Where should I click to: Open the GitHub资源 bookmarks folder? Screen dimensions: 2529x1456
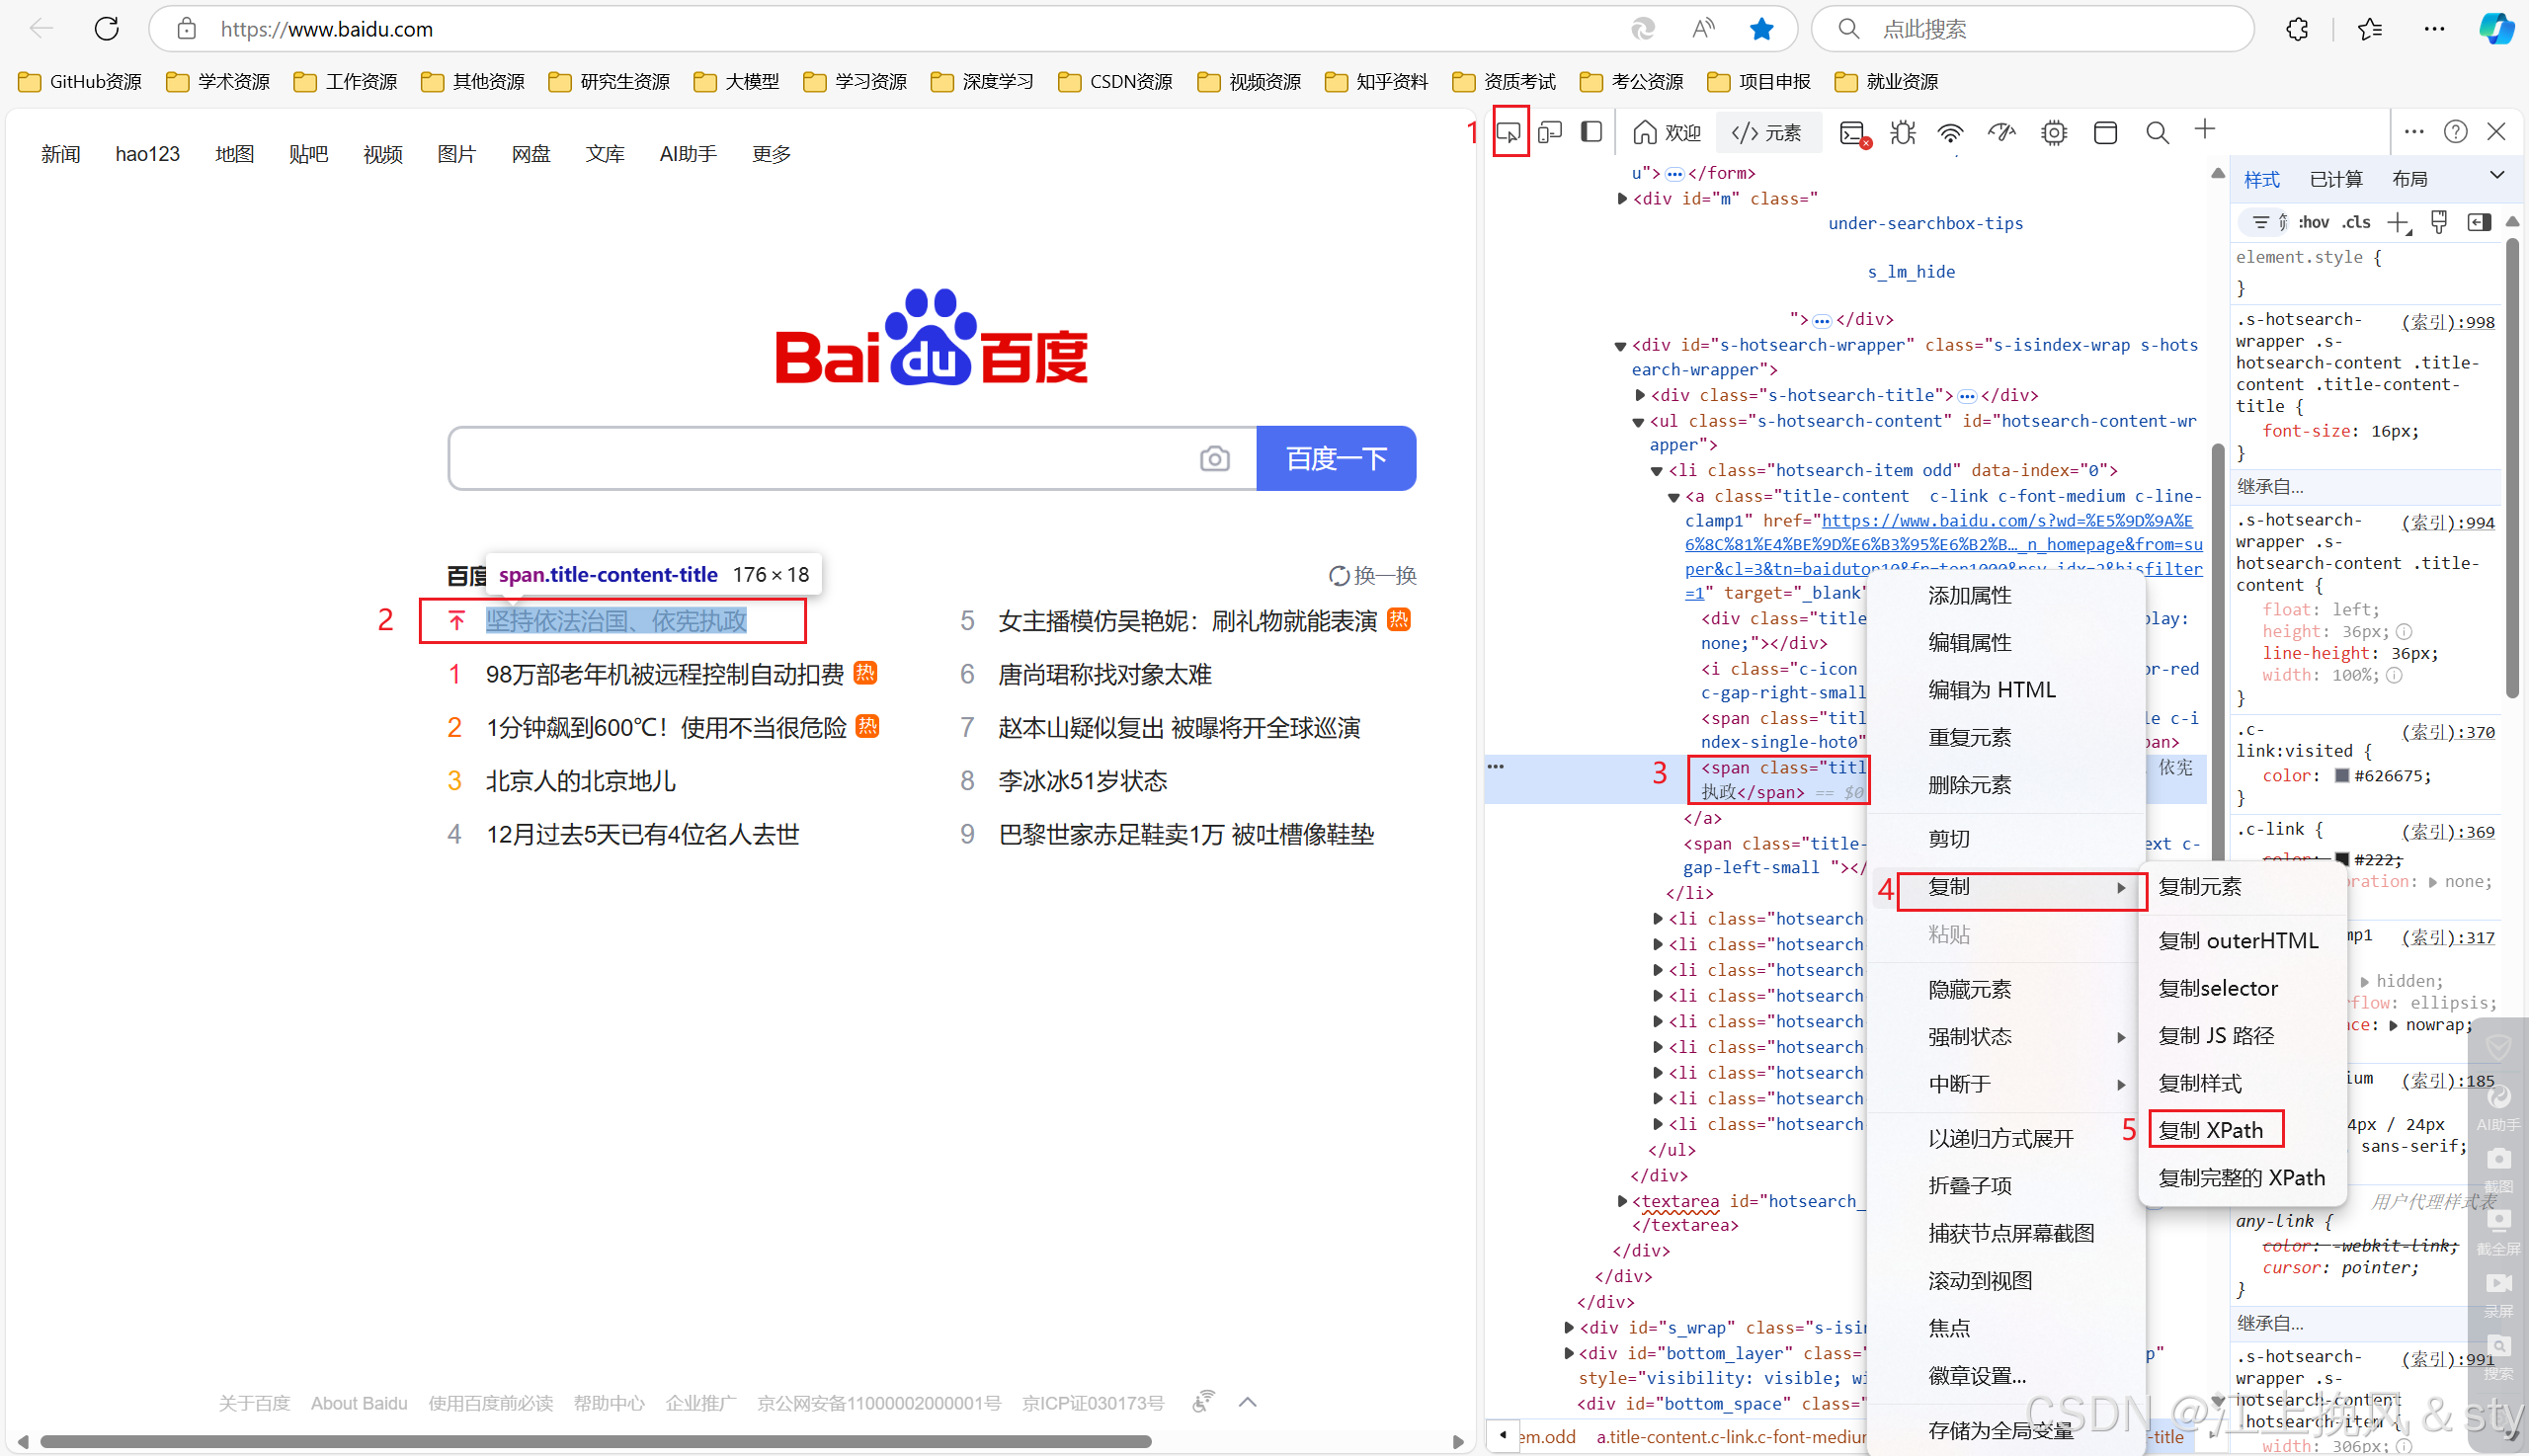click(x=80, y=81)
